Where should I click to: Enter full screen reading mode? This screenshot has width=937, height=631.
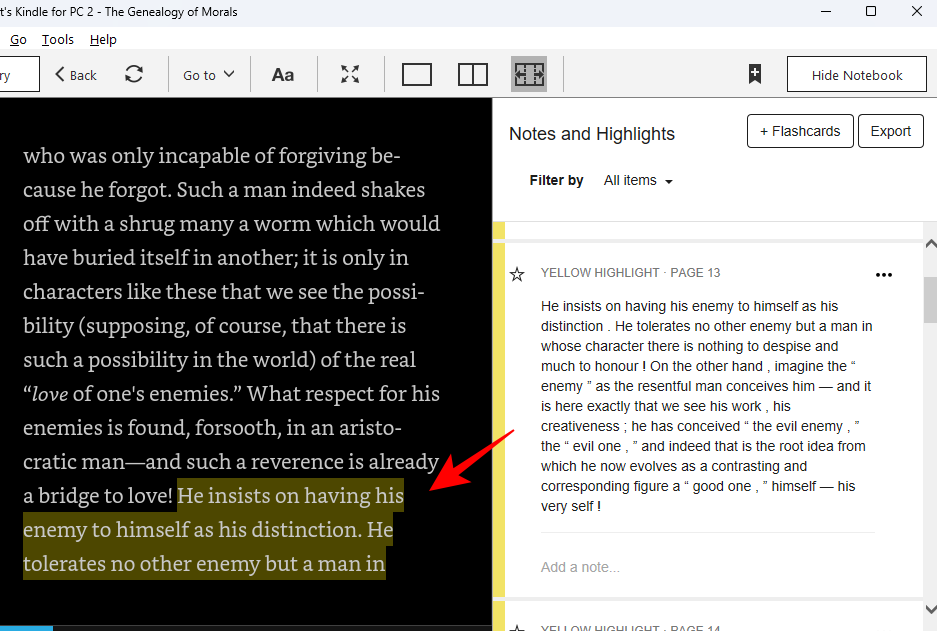(350, 75)
